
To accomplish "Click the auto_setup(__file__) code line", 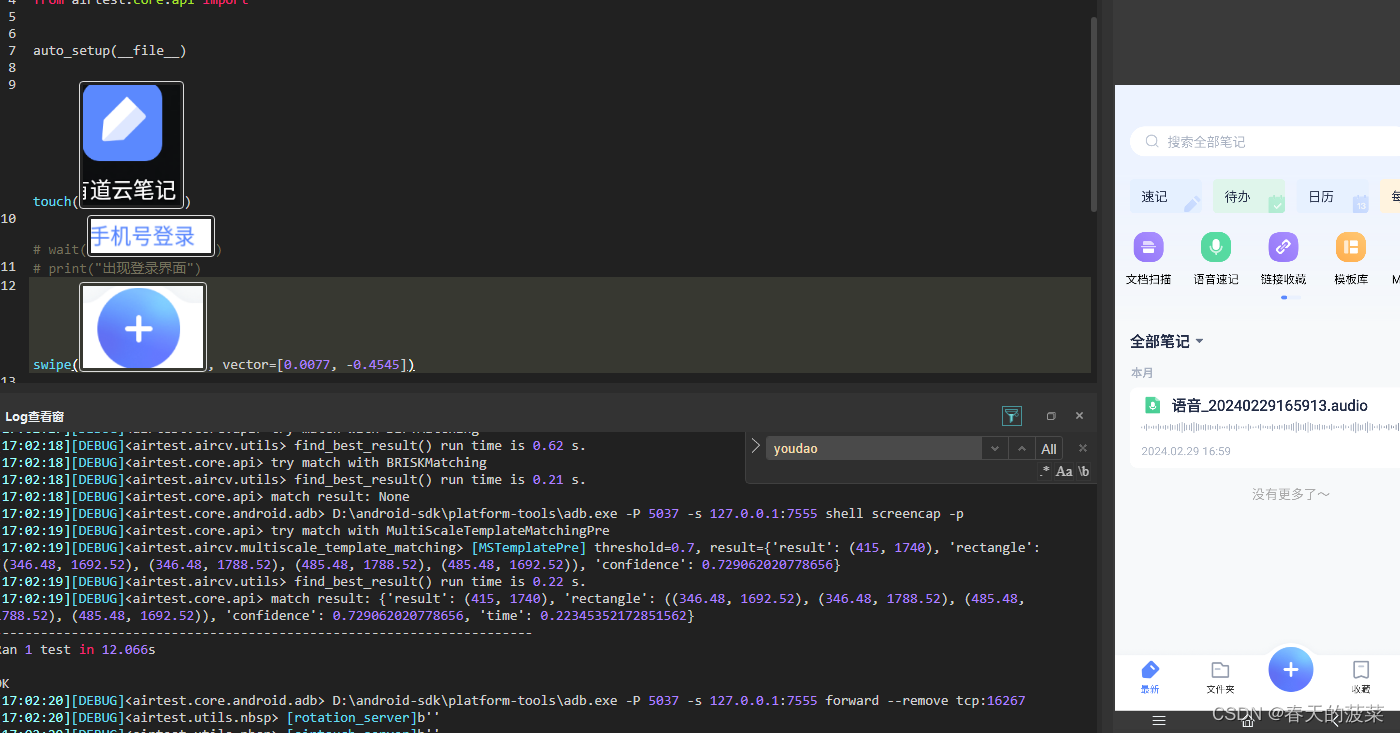I will (x=110, y=50).
